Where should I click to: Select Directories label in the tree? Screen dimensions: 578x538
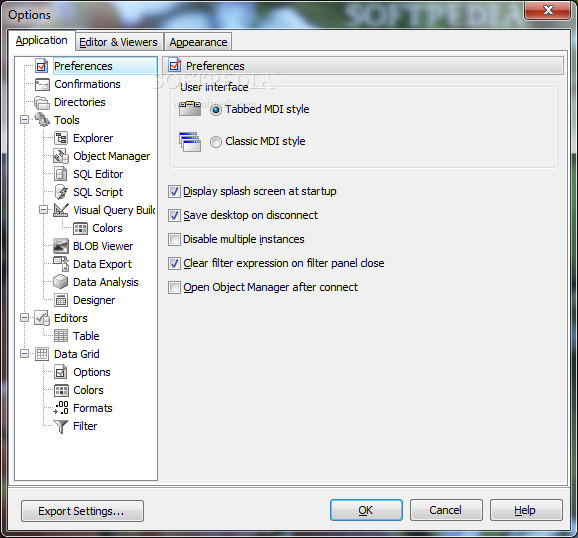(x=80, y=102)
